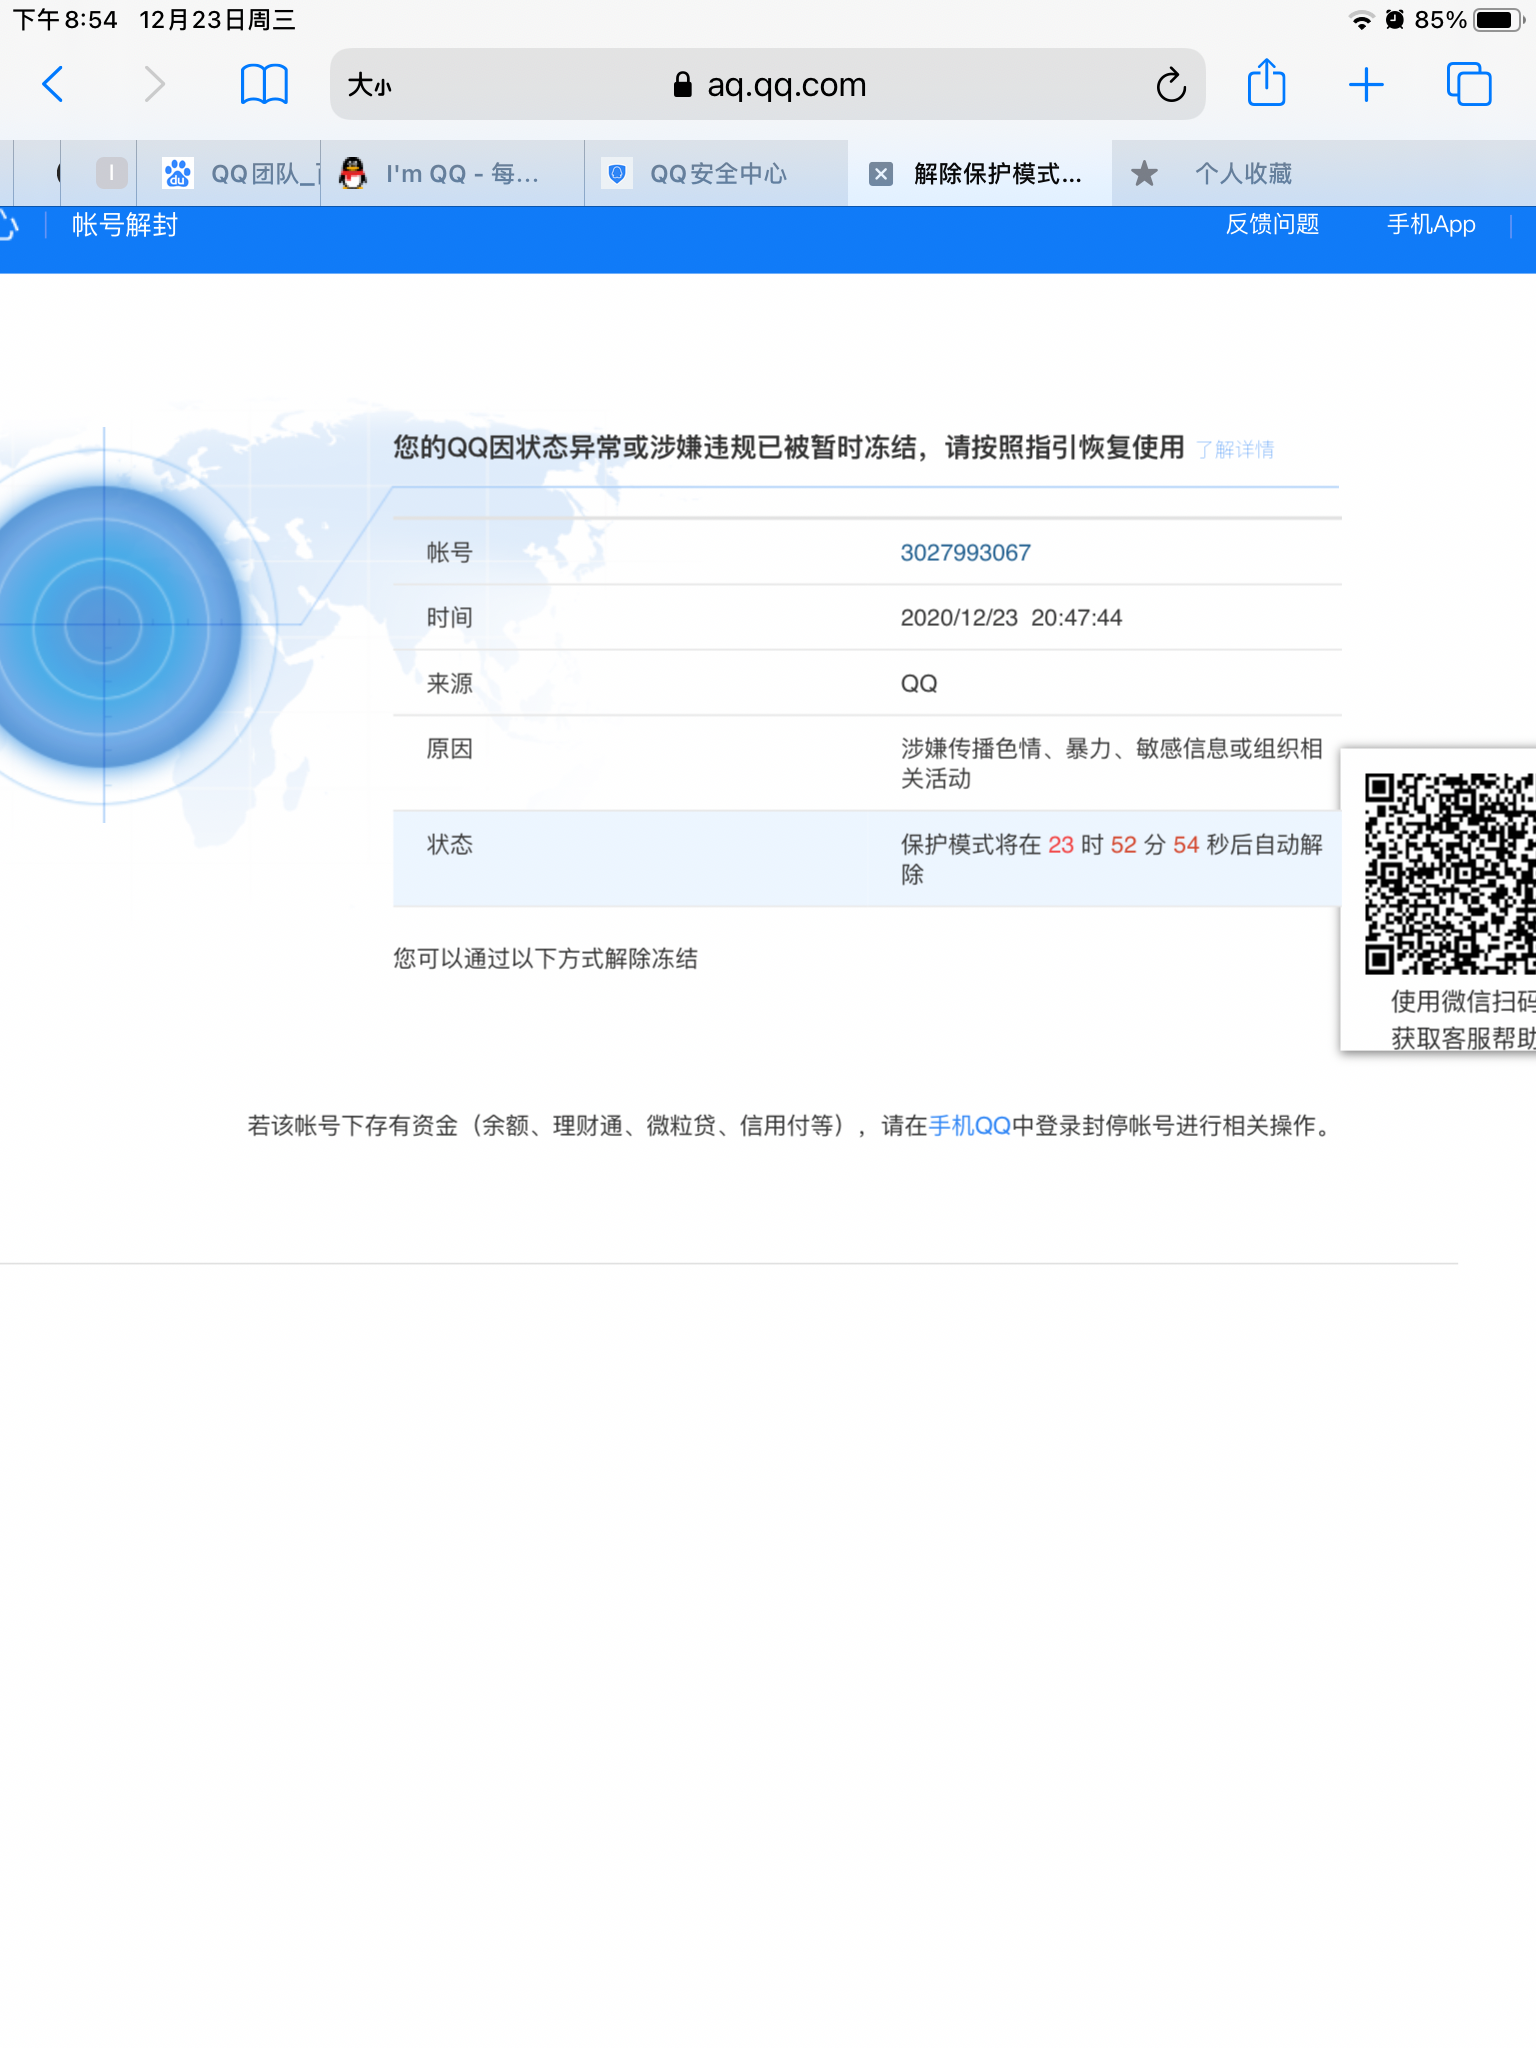Select the 来源 value QQ
The image size is (1536, 2048).
(919, 684)
